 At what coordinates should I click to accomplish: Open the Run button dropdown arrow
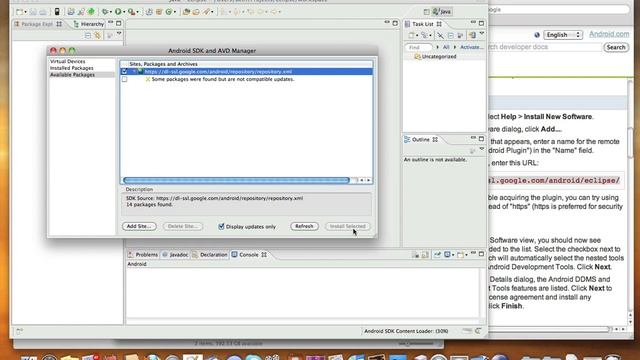(124, 12)
